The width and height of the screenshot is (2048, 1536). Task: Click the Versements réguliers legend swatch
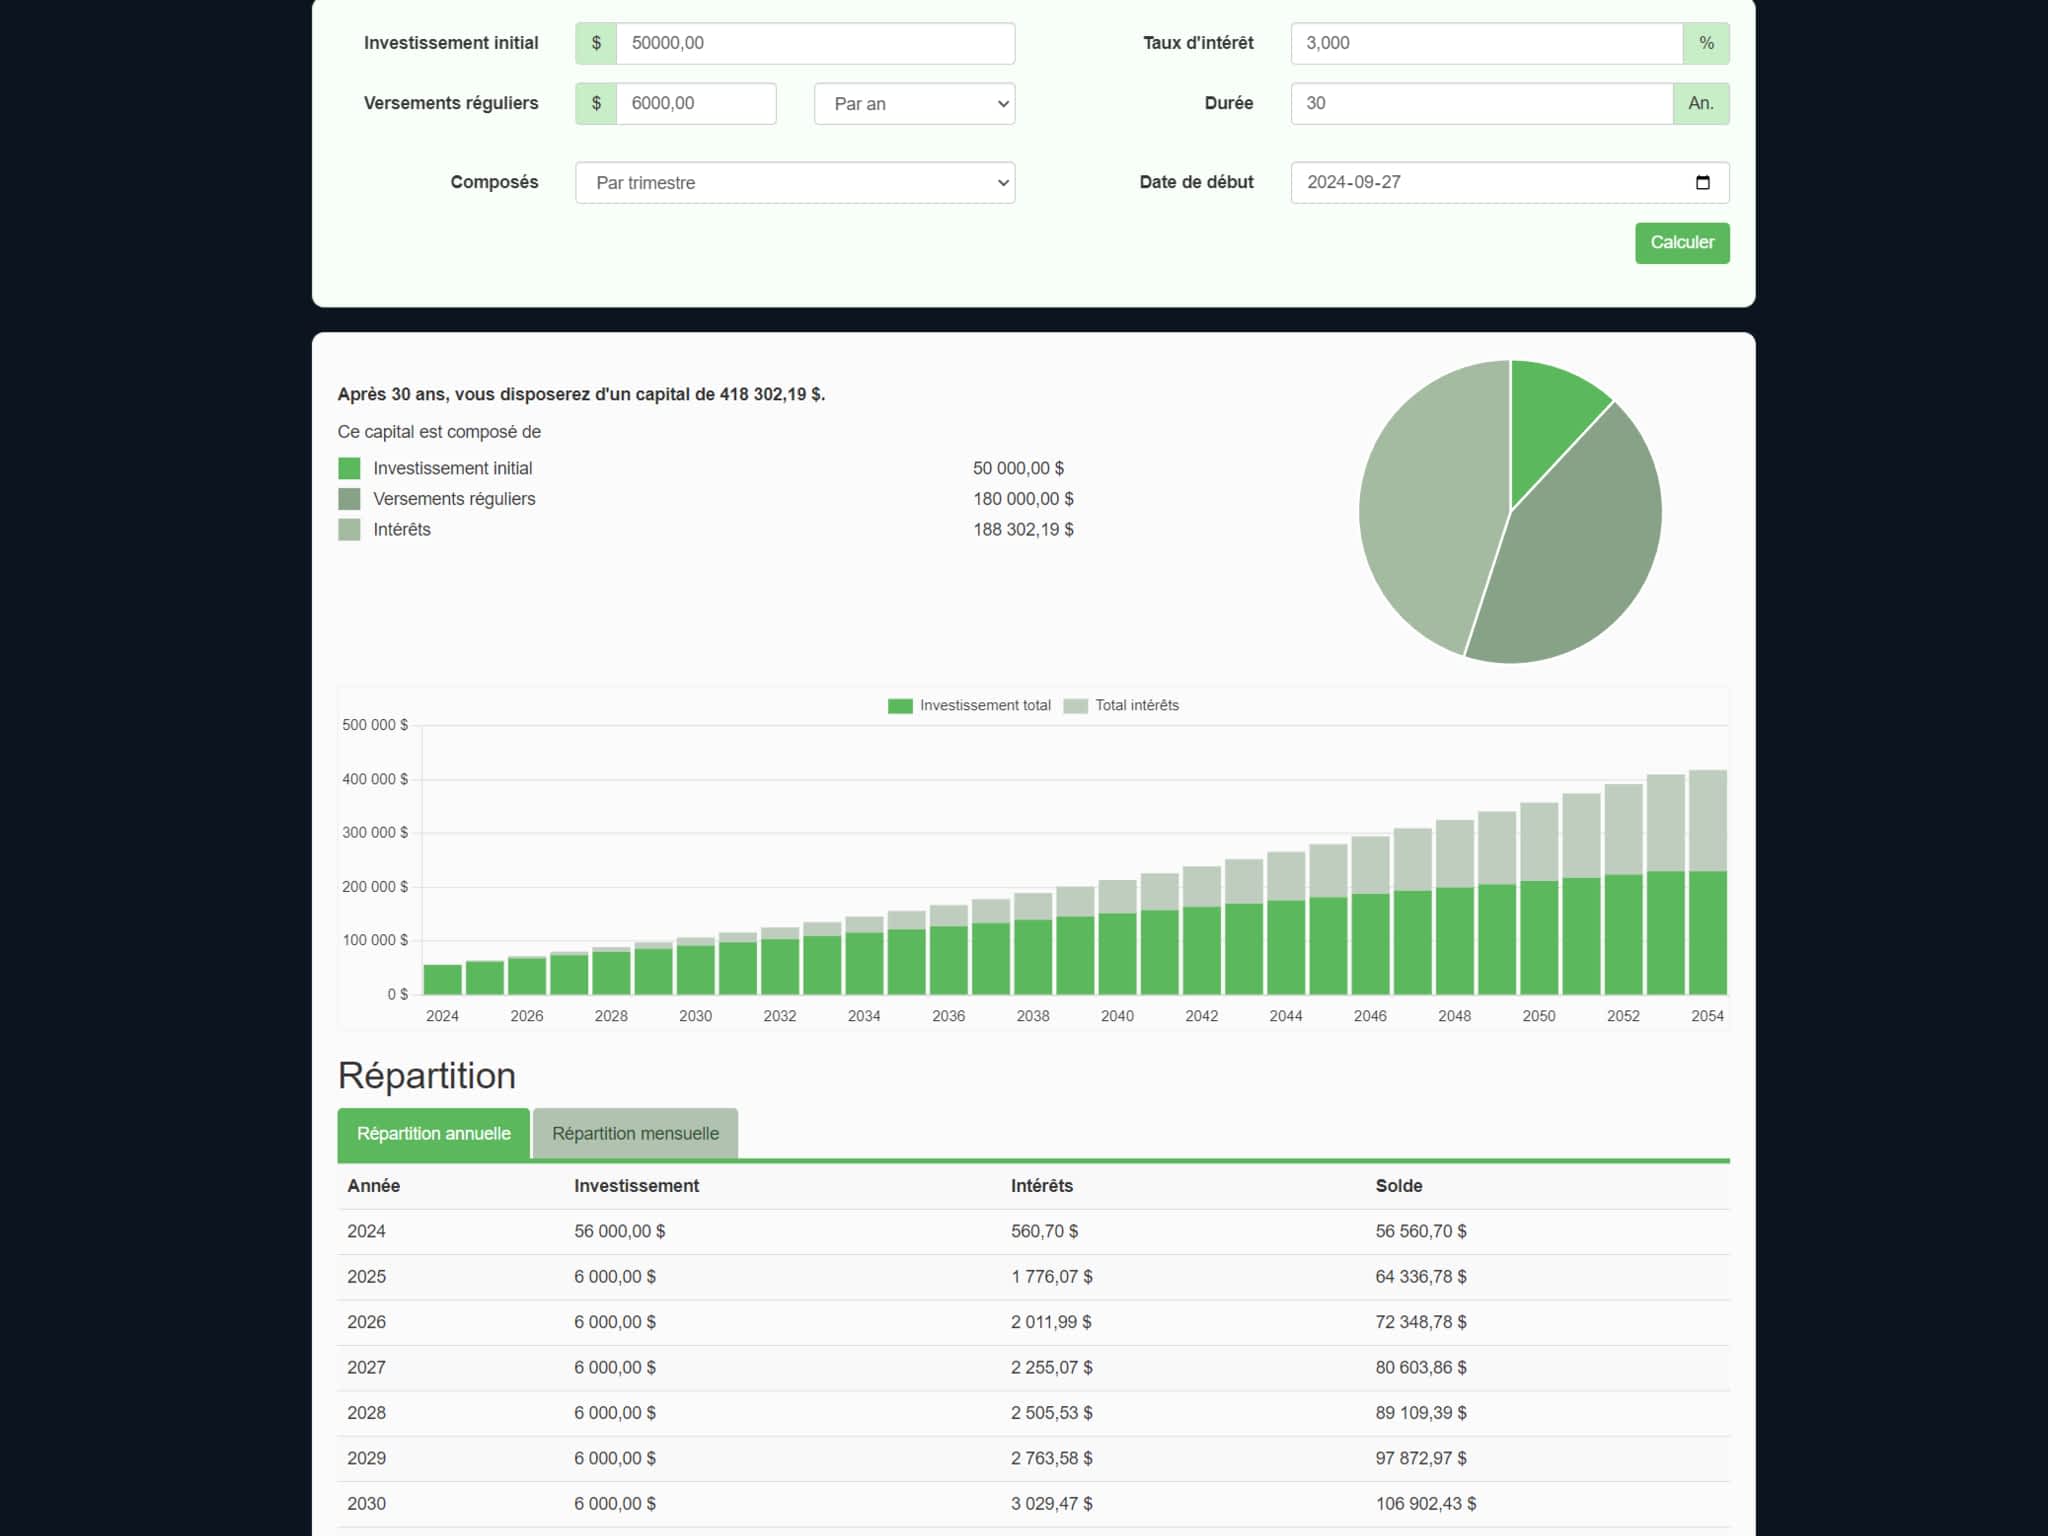point(349,499)
